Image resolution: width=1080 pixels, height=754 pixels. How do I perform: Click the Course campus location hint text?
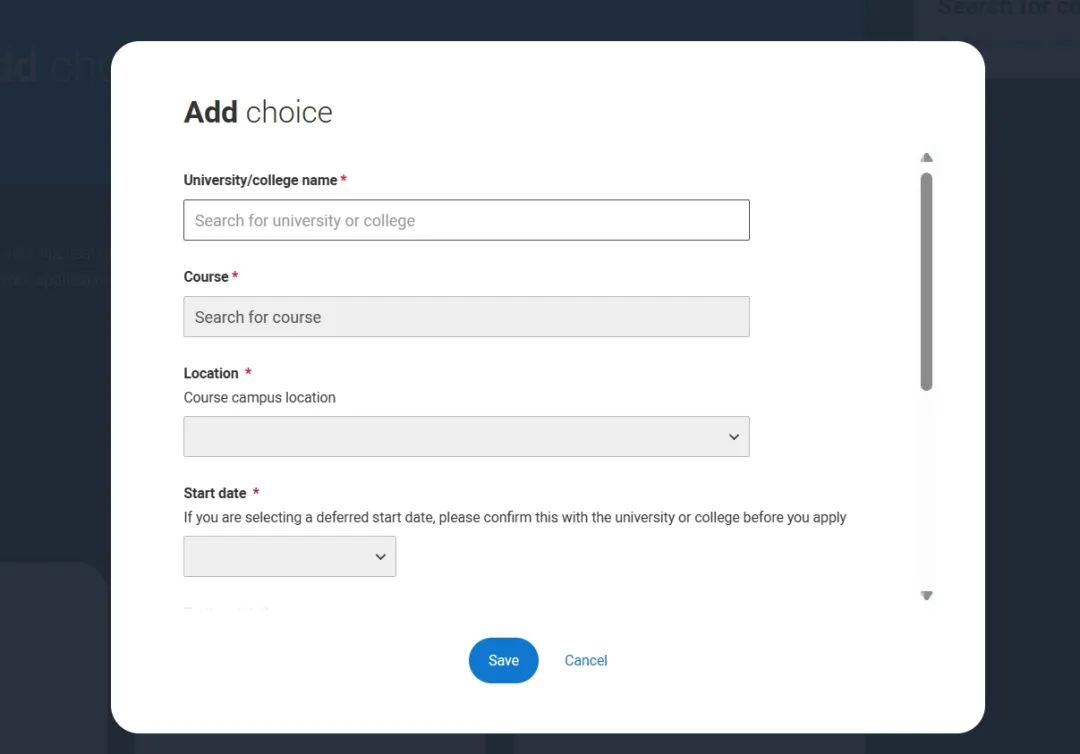click(x=260, y=398)
